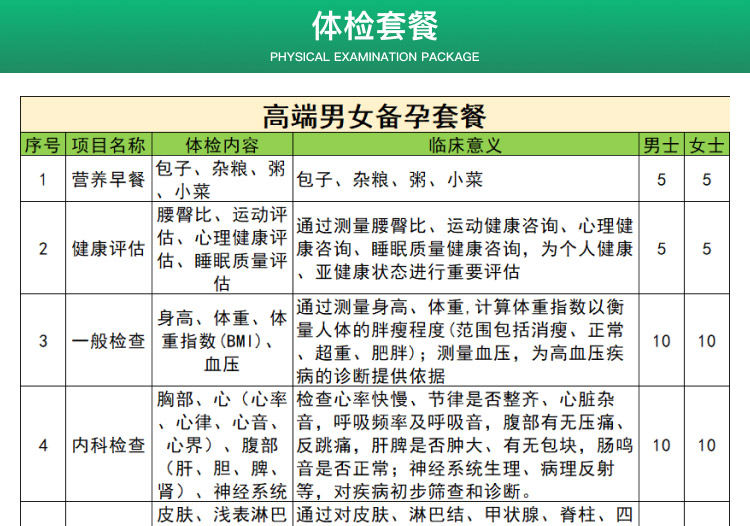
Task: Click the 营养早餐 row 体检内容 cell
Action: pyautogui.click(x=222, y=179)
